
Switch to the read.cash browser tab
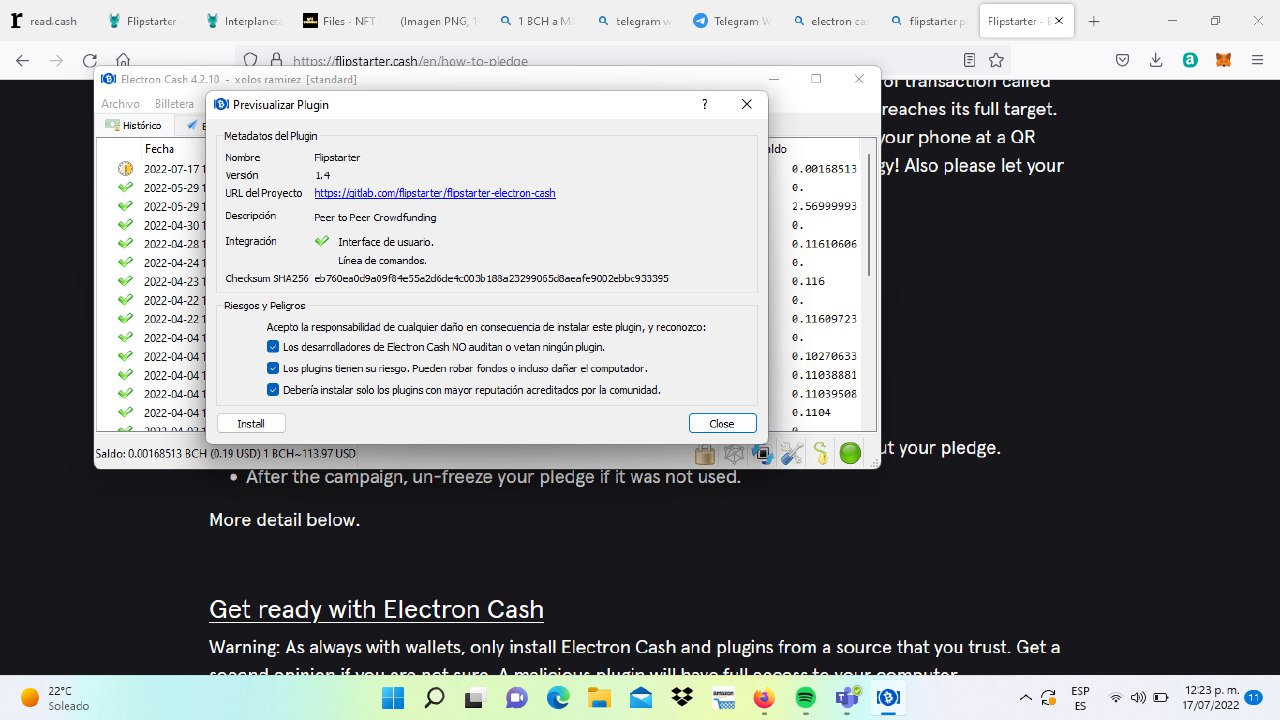pos(47,21)
